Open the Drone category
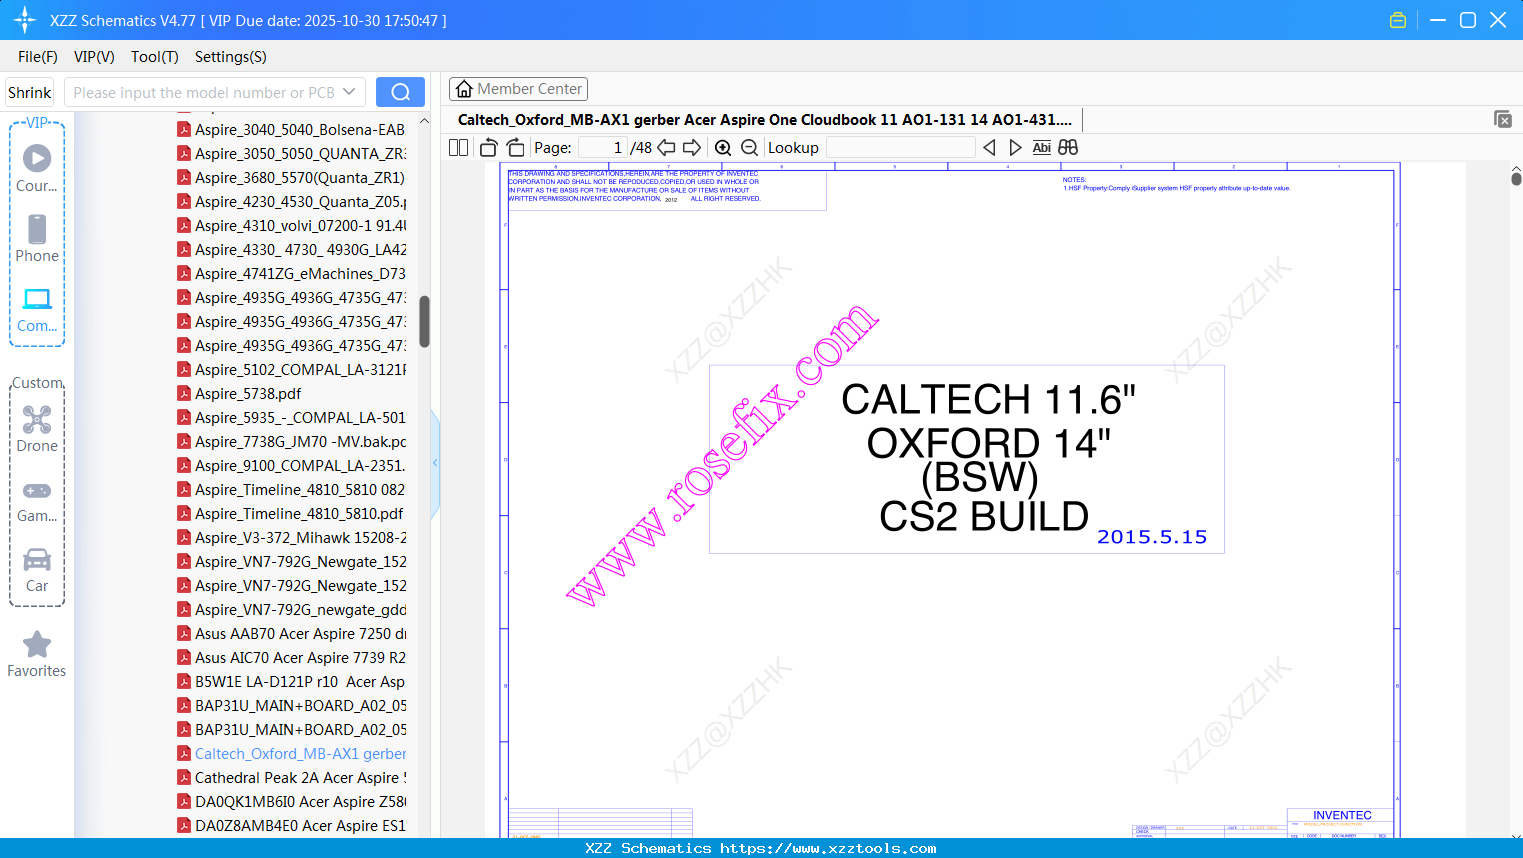The width and height of the screenshot is (1523, 858). pos(37,429)
